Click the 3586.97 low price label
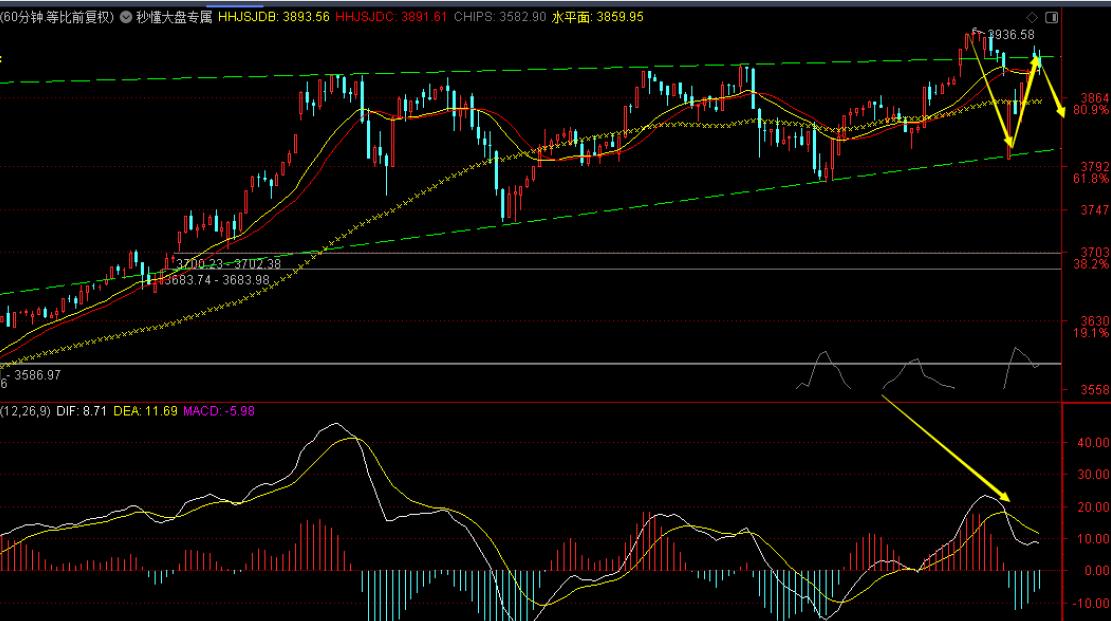This screenshot has width=1111, height=621. [x=38, y=375]
